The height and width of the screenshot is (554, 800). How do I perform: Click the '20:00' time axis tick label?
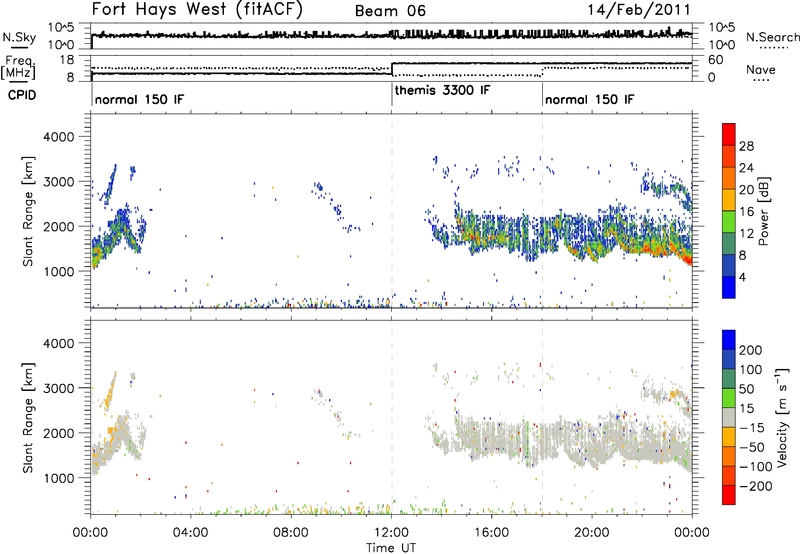[x=592, y=533]
